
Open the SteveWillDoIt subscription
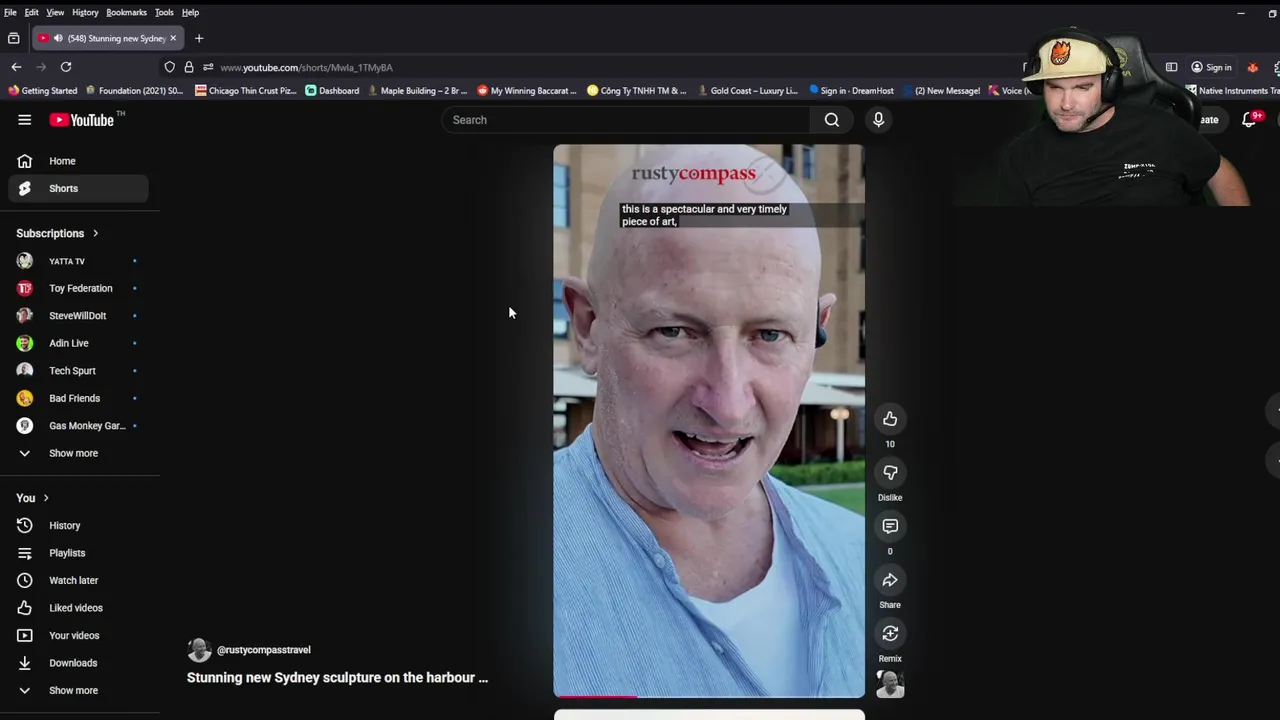(78, 316)
